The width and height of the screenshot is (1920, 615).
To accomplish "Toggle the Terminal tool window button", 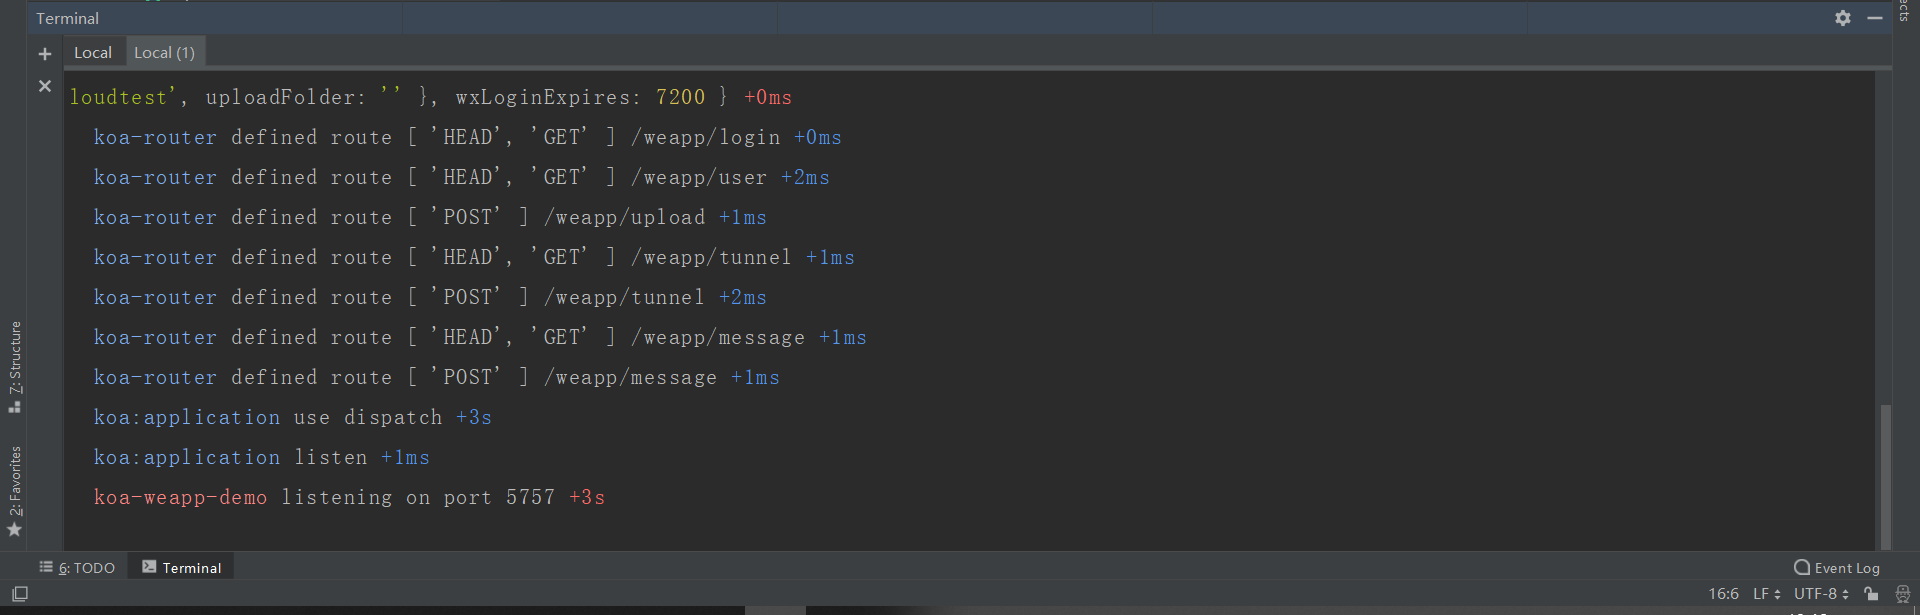I will 182,568.
